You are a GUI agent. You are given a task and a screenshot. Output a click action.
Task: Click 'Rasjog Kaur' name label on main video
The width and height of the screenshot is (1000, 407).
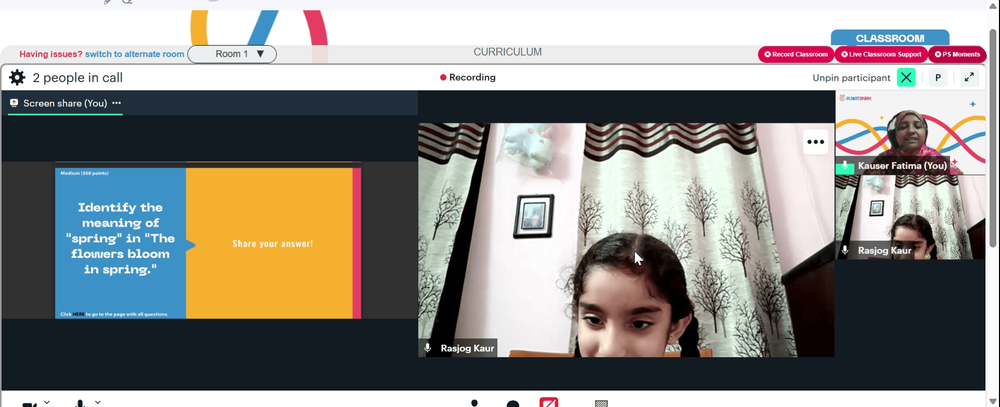click(x=467, y=348)
